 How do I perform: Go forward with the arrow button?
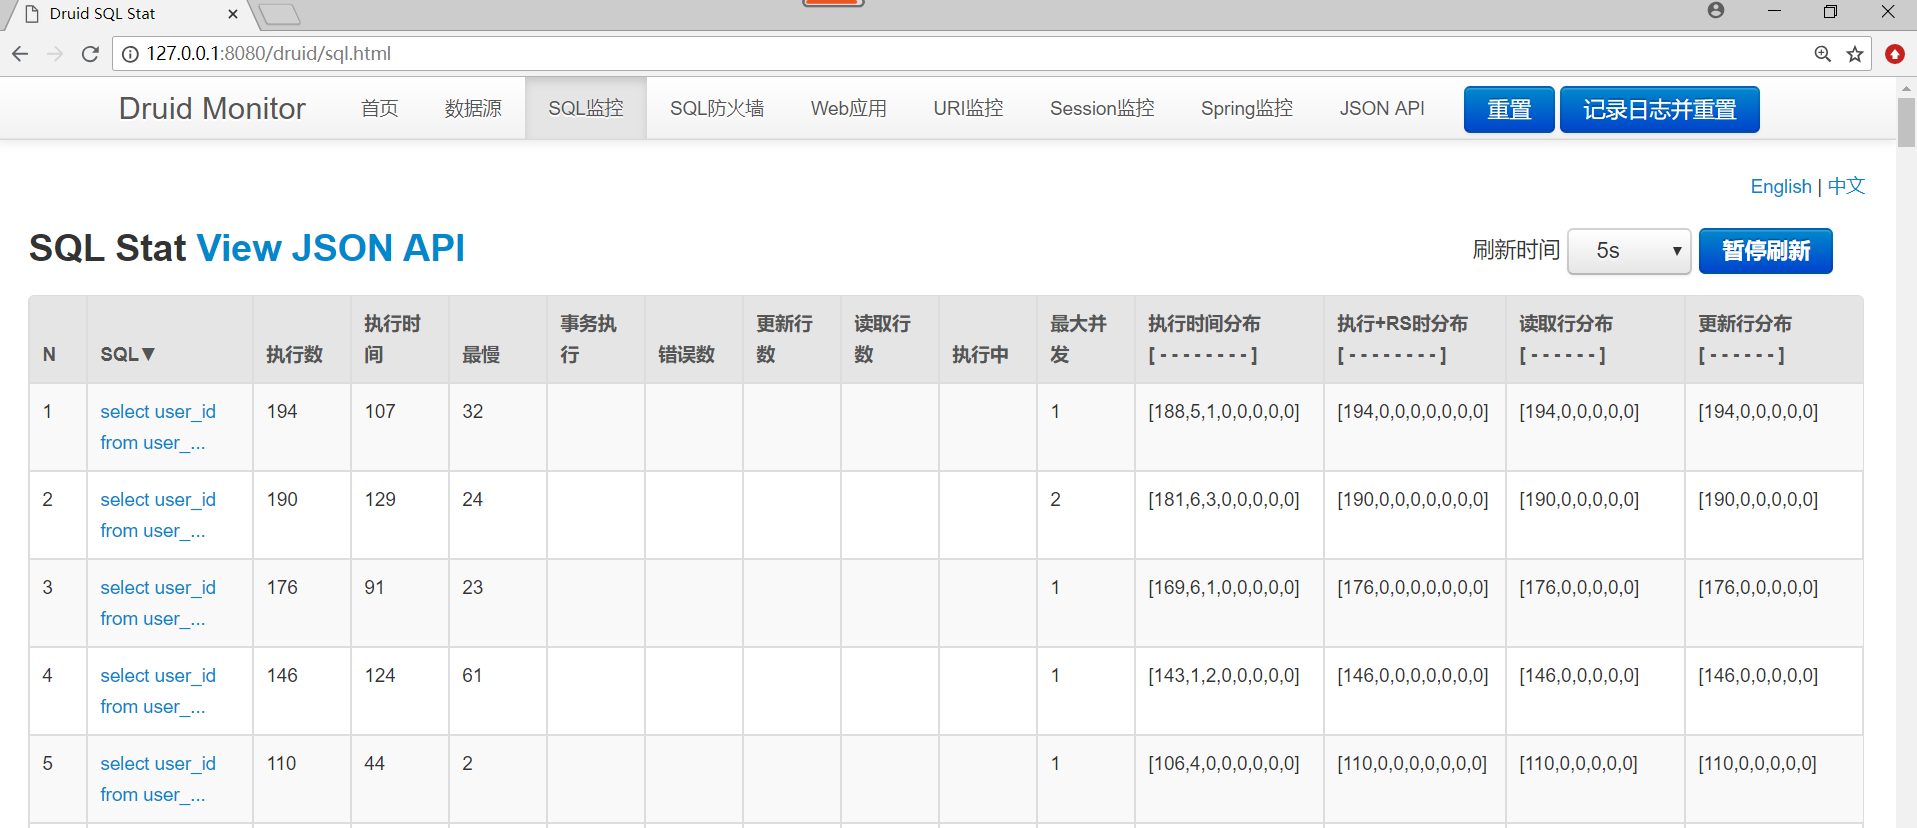point(55,54)
